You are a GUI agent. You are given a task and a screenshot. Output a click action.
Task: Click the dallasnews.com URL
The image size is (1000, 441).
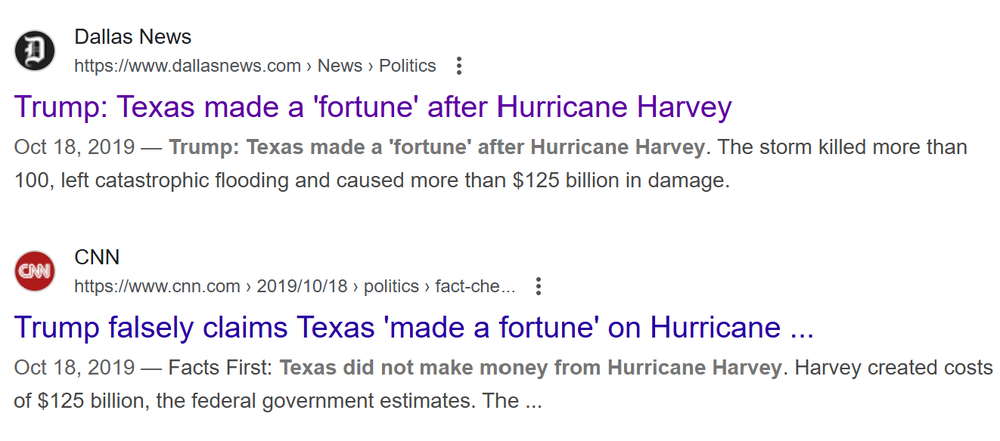coord(188,66)
